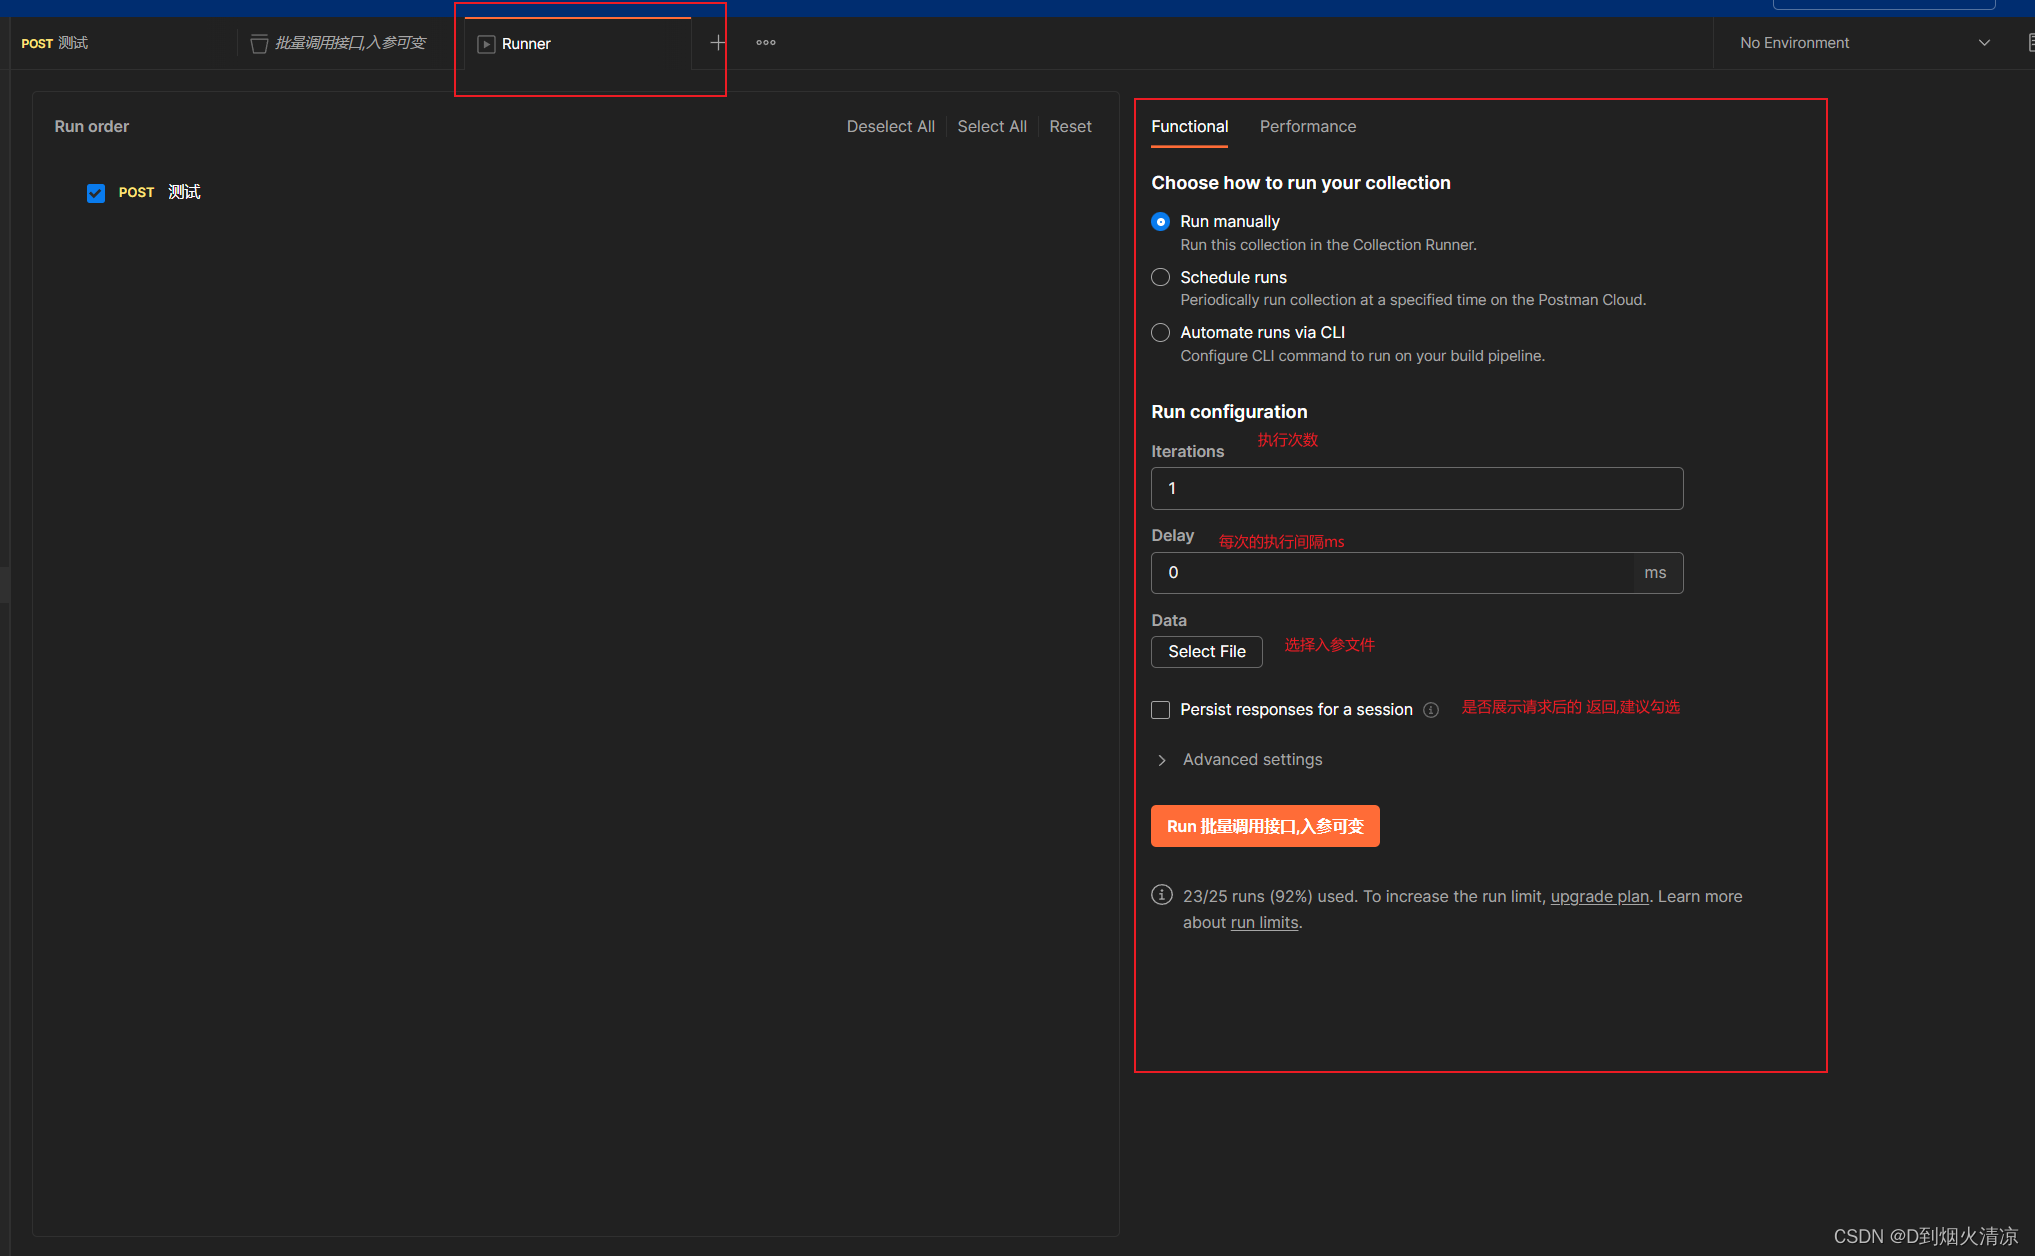Select the Run manually option
This screenshot has height=1256, width=2035.
pos(1160,221)
